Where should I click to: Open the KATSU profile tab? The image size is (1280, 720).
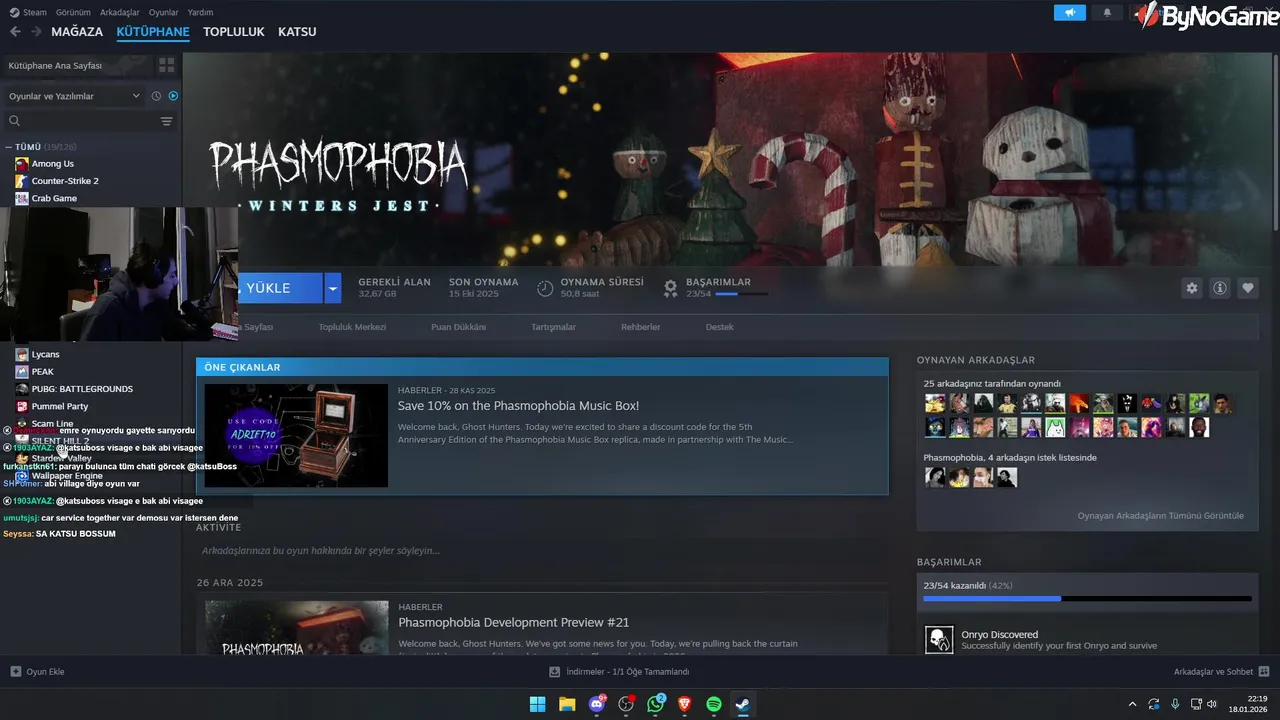point(297,32)
